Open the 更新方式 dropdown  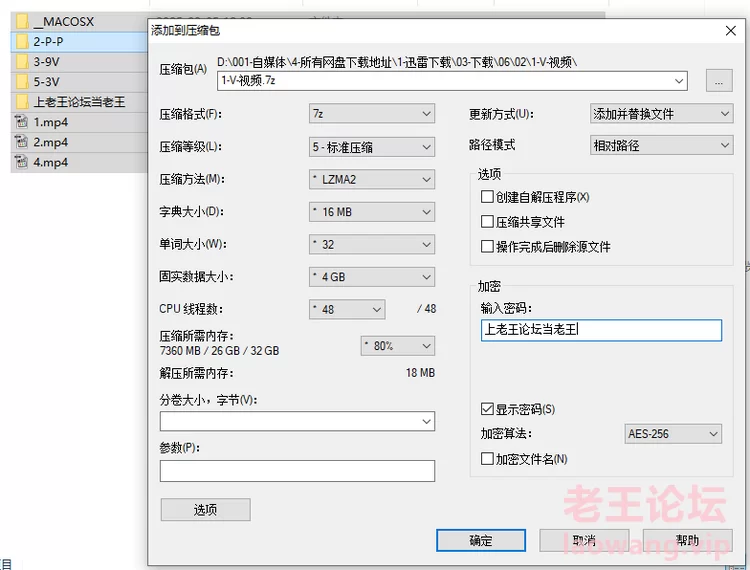click(x=662, y=113)
